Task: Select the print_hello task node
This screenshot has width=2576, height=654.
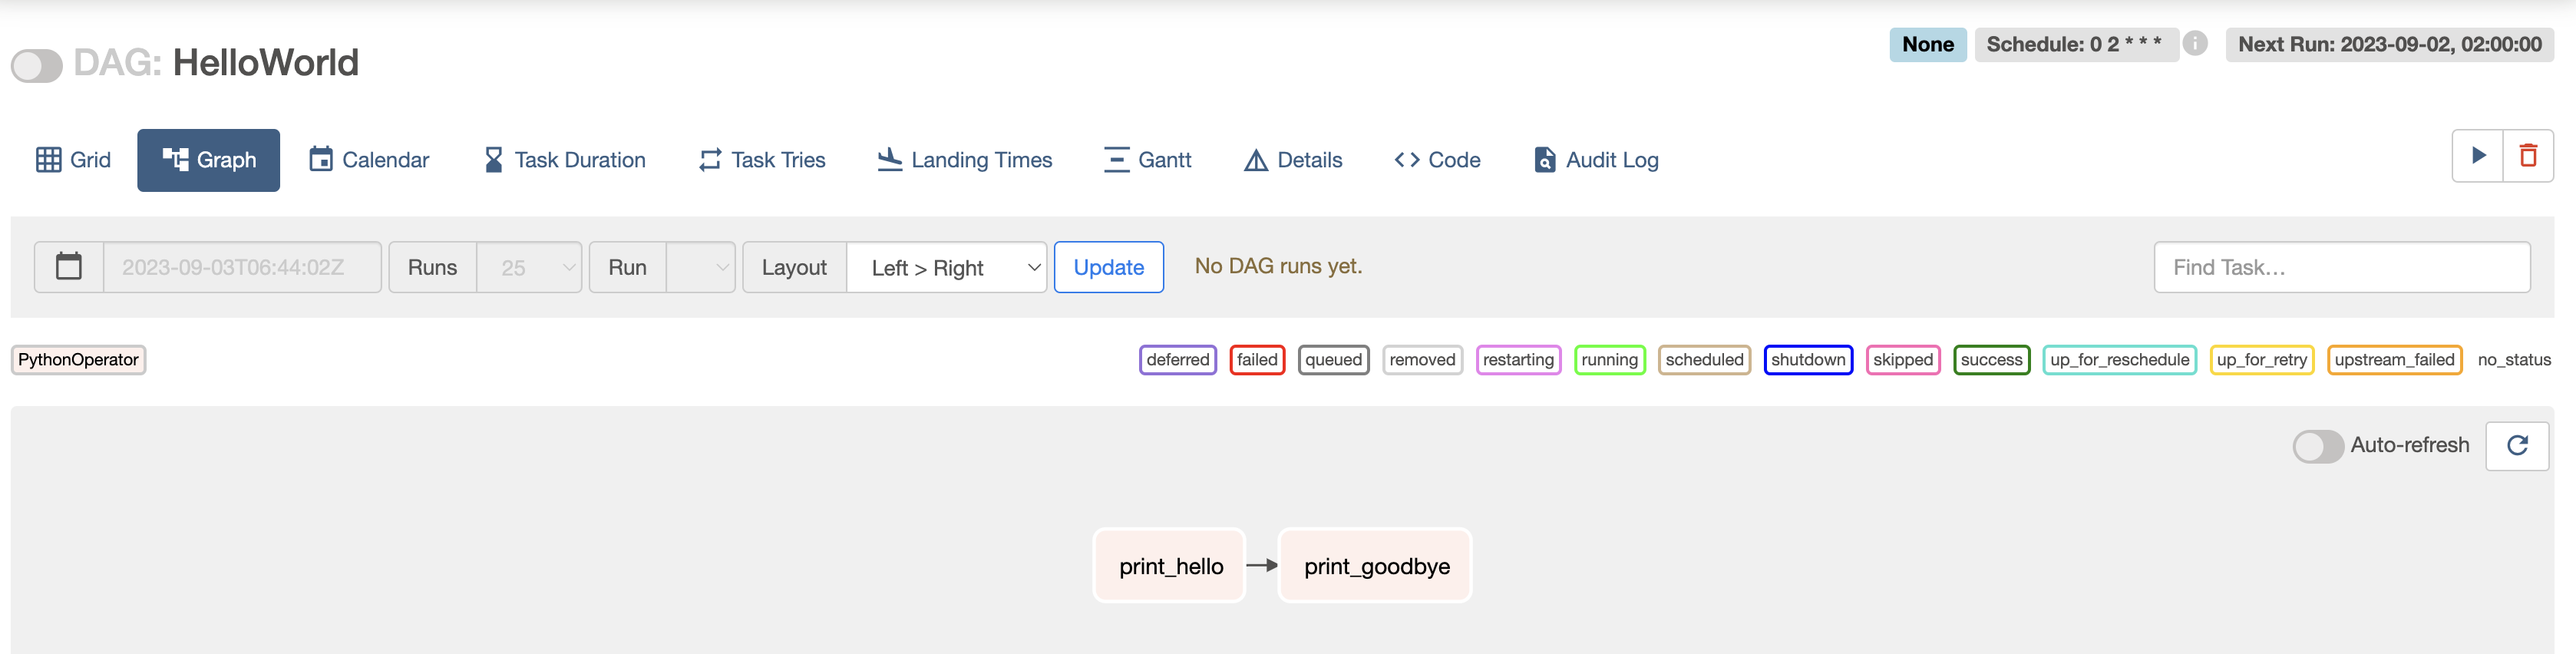Action: (x=1170, y=566)
